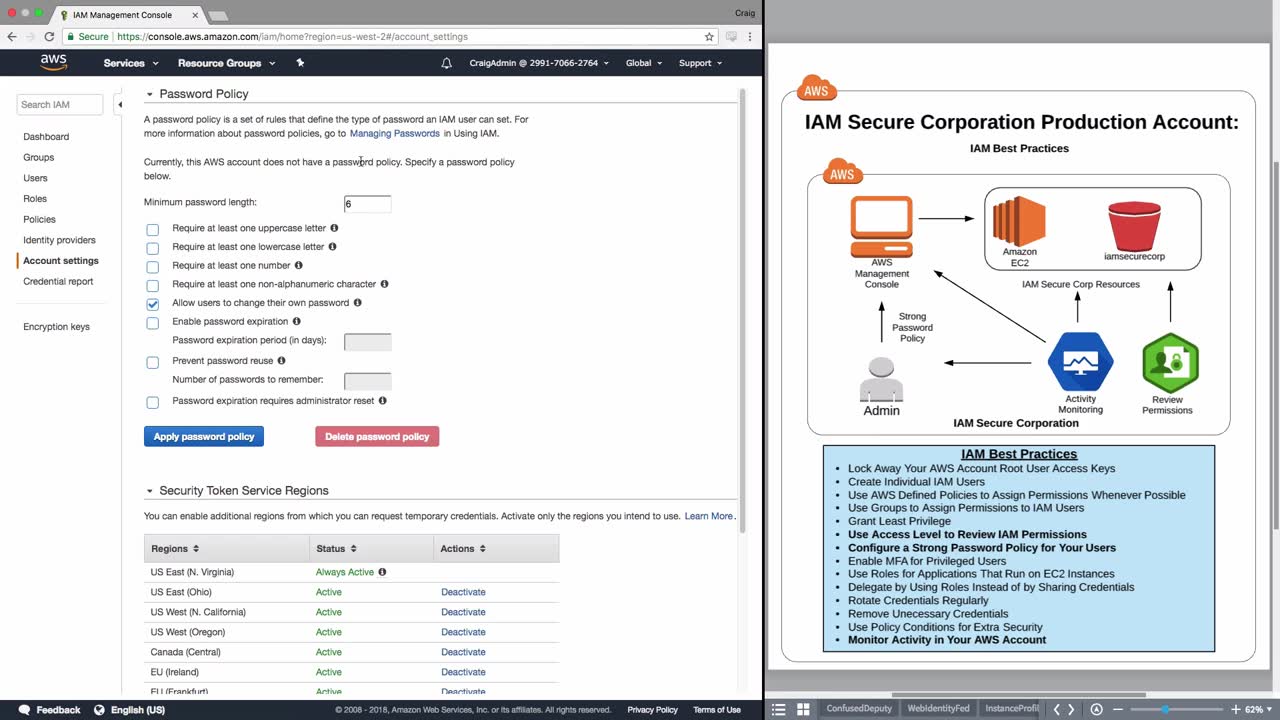
Task: Switch to the ConfusedDeputy sheet tab
Action: (x=858, y=709)
